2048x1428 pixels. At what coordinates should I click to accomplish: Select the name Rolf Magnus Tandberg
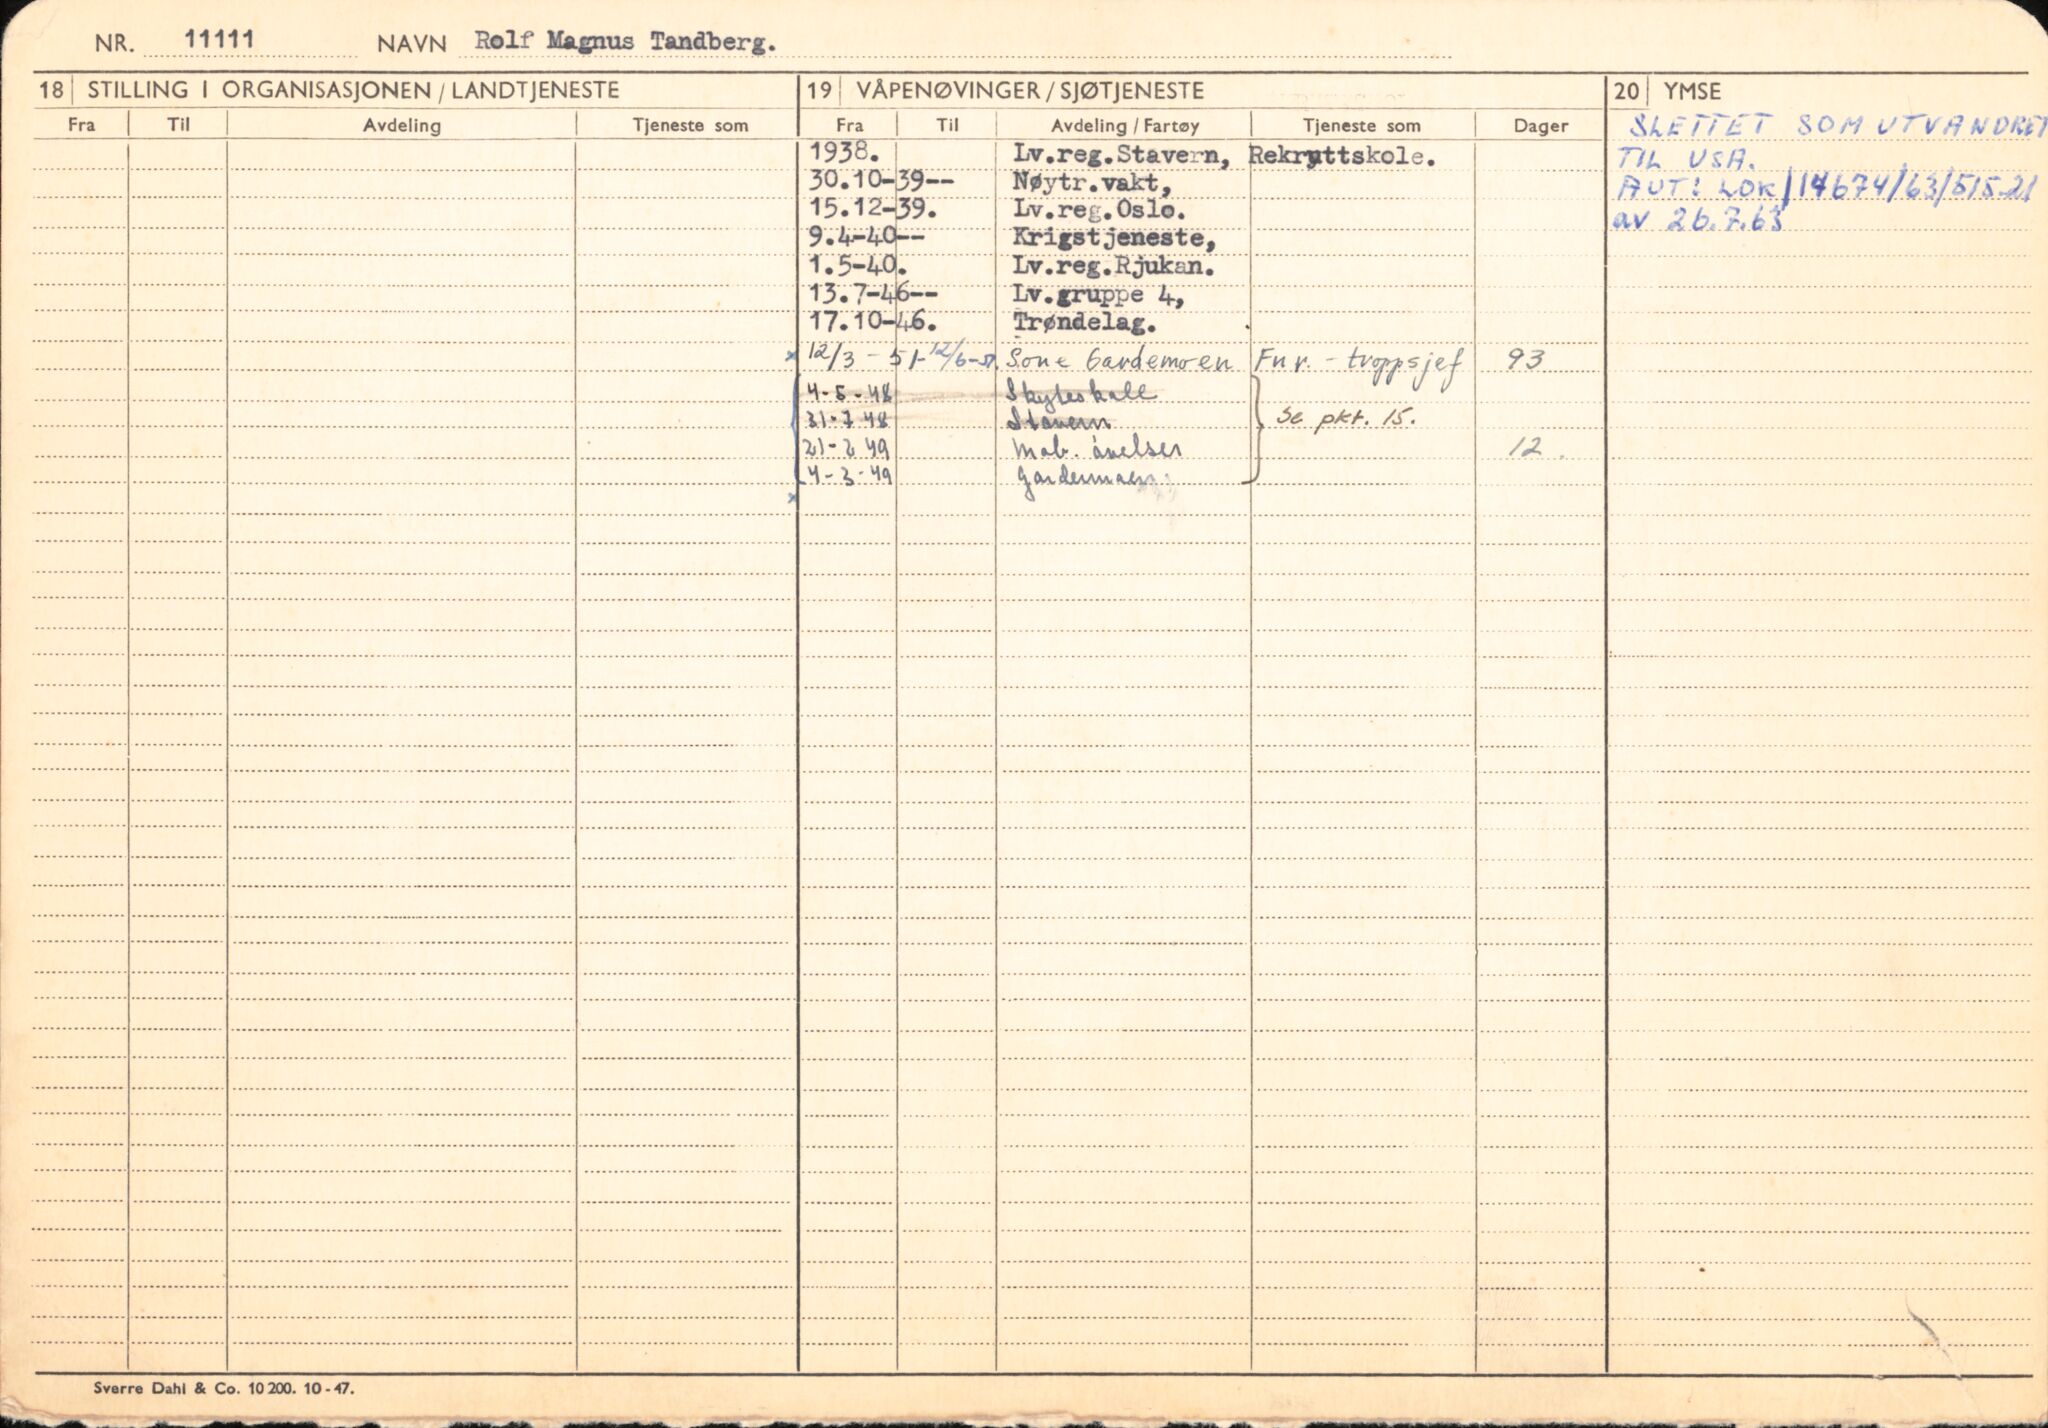pos(625,42)
